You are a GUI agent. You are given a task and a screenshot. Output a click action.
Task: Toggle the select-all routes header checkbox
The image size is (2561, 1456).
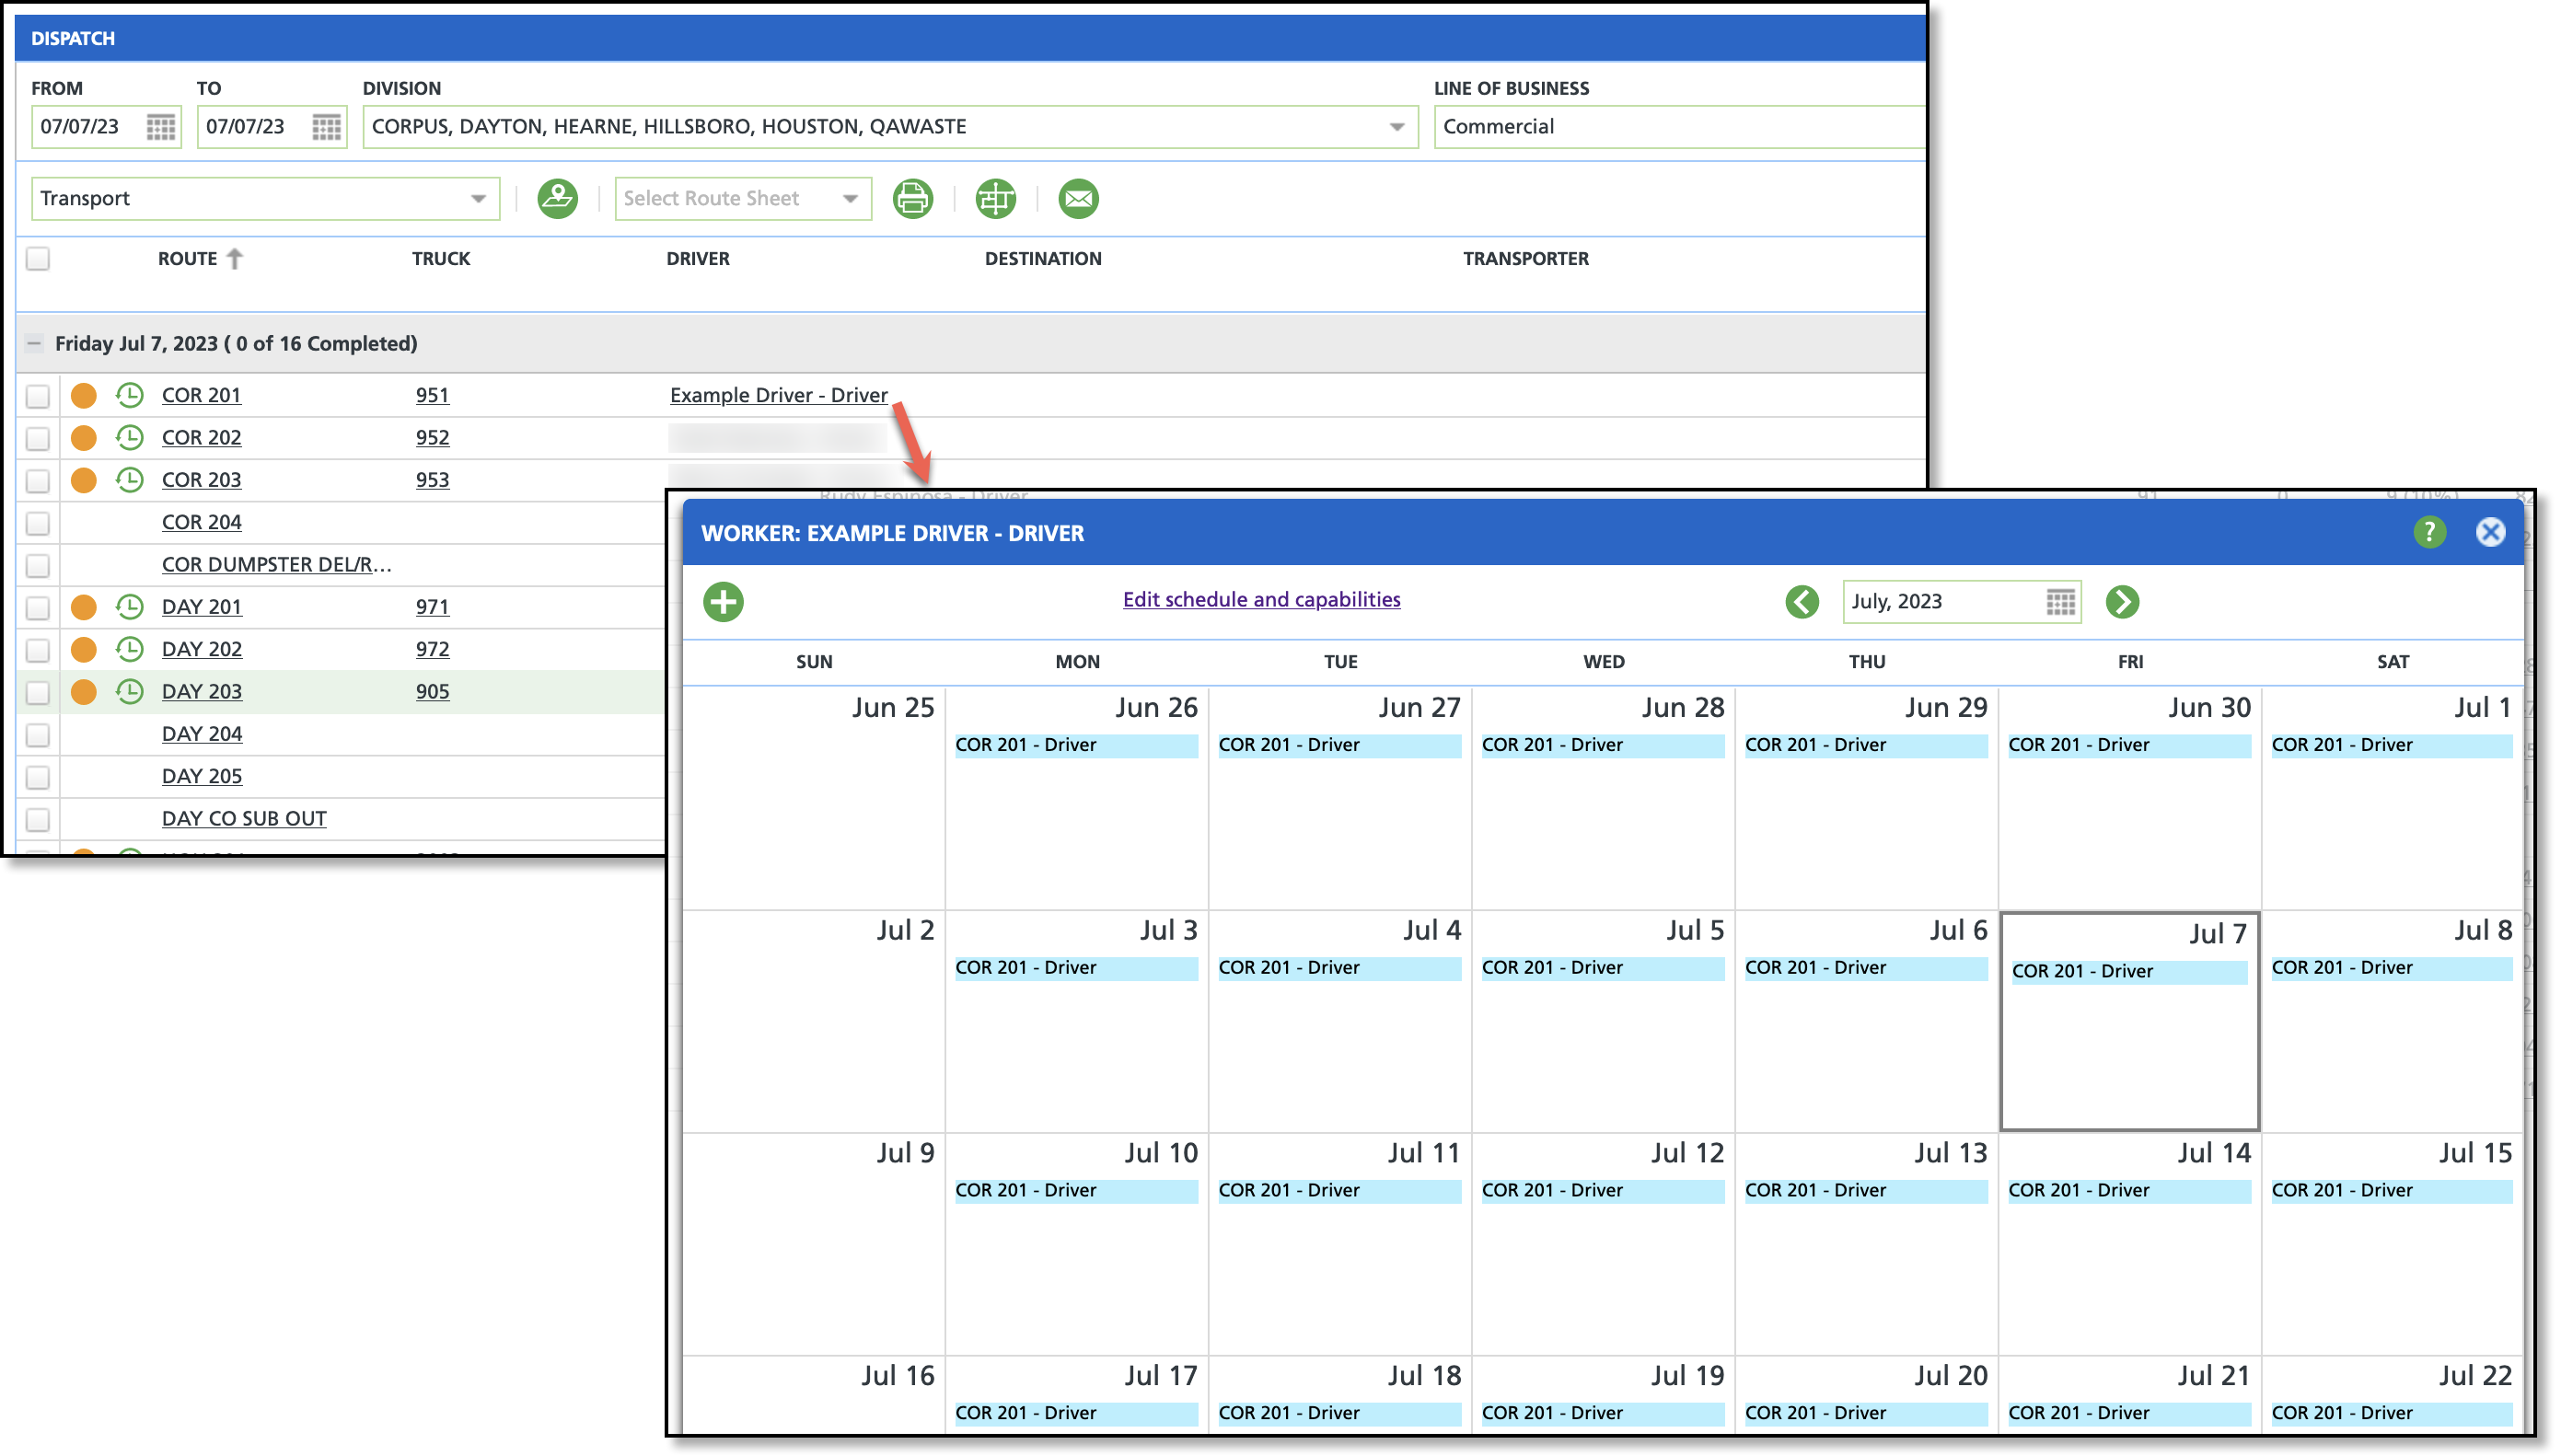click(38, 259)
